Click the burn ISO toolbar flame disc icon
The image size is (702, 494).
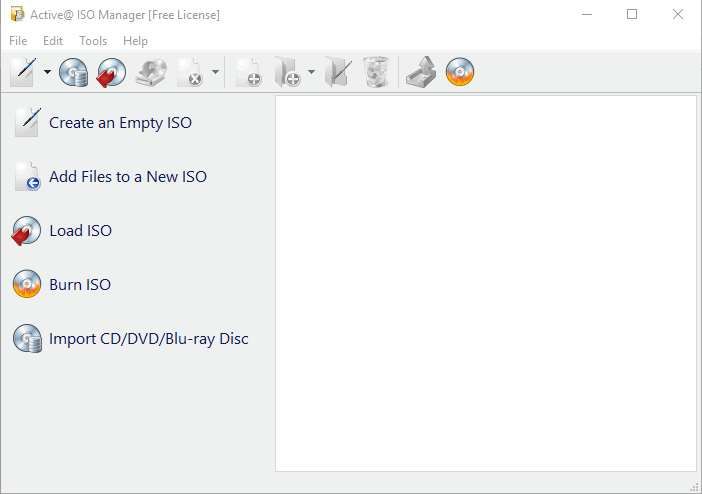(x=460, y=72)
